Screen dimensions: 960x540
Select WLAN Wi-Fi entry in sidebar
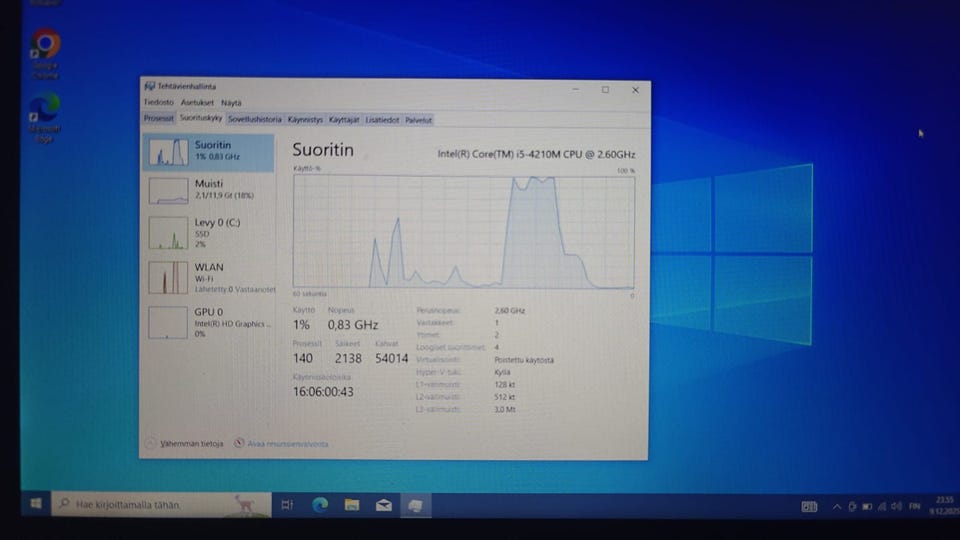pyautogui.click(x=209, y=277)
